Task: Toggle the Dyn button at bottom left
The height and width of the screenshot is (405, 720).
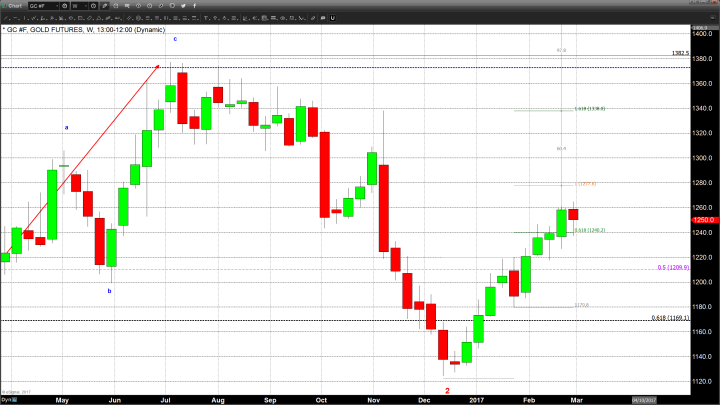Action: [6, 399]
